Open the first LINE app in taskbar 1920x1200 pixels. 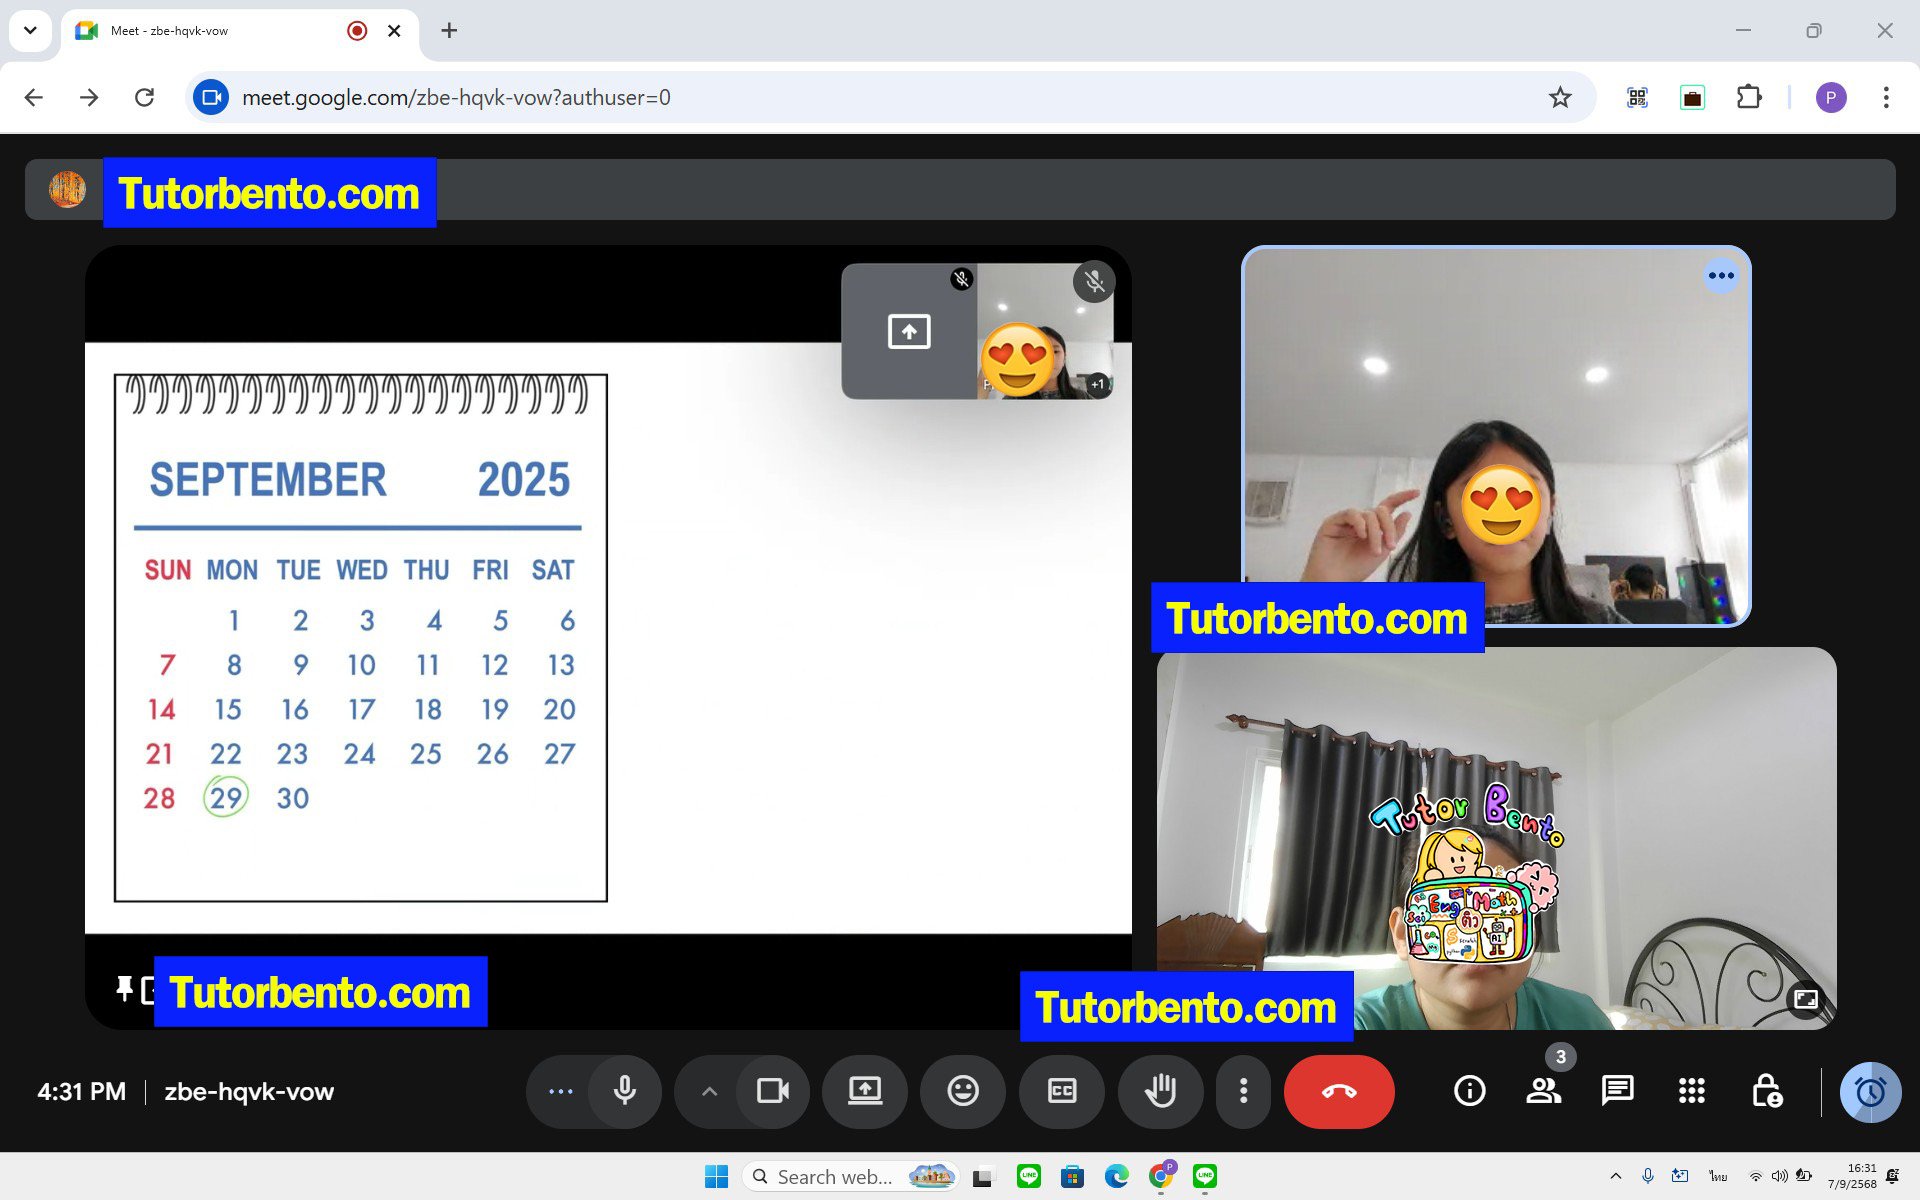1028,1177
